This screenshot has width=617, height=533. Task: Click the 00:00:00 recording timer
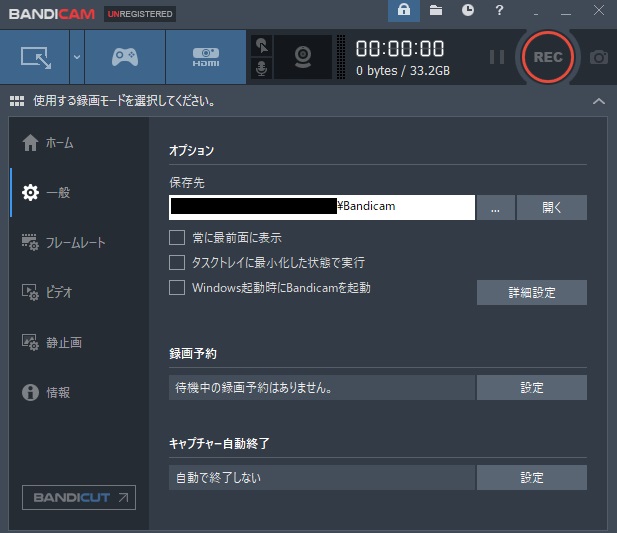pyautogui.click(x=400, y=49)
